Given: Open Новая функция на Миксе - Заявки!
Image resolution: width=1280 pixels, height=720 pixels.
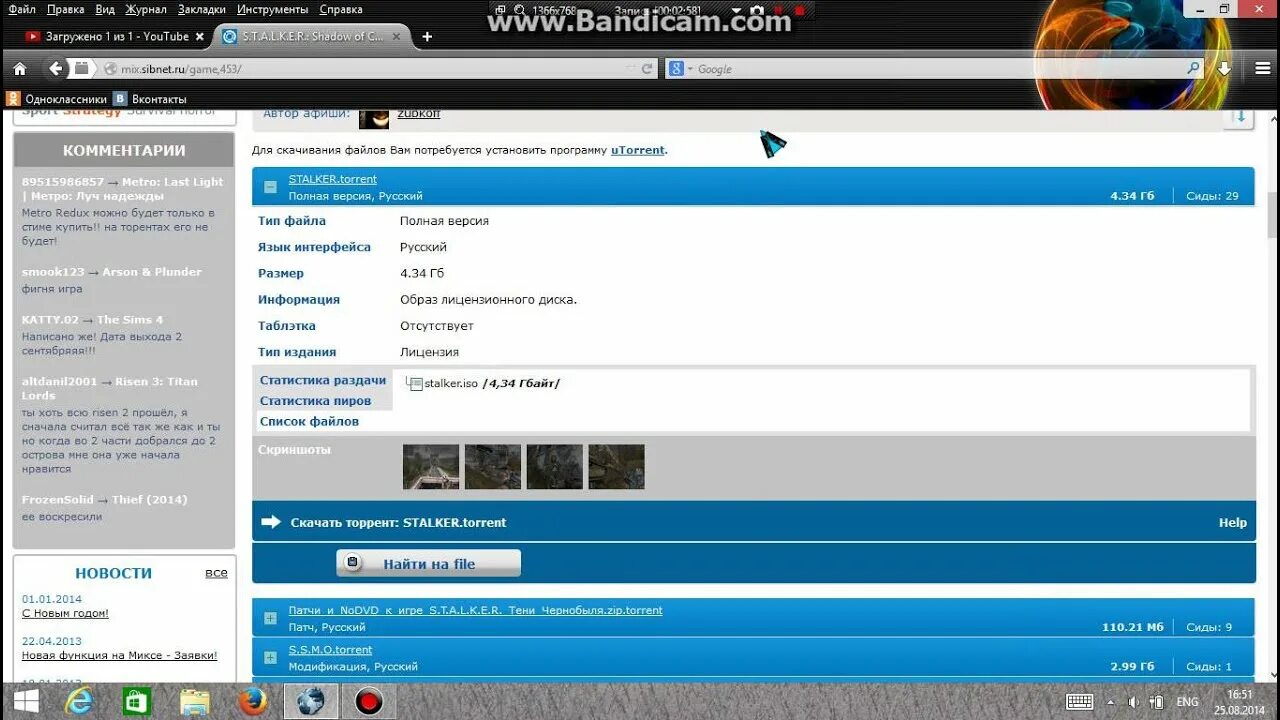Looking at the screenshot, I should click(x=119, y=655).
